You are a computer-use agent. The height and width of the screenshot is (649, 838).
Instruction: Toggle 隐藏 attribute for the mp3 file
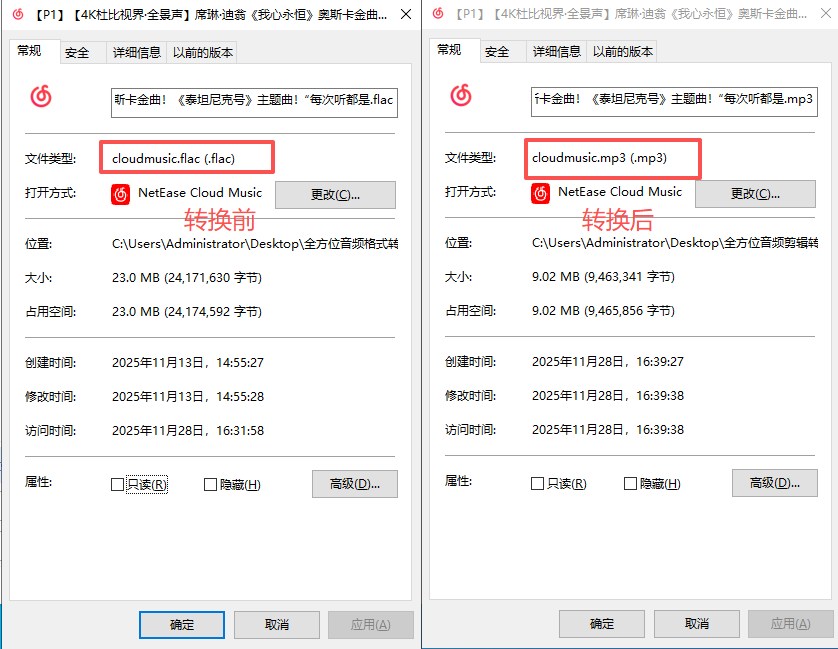[628, 482]
